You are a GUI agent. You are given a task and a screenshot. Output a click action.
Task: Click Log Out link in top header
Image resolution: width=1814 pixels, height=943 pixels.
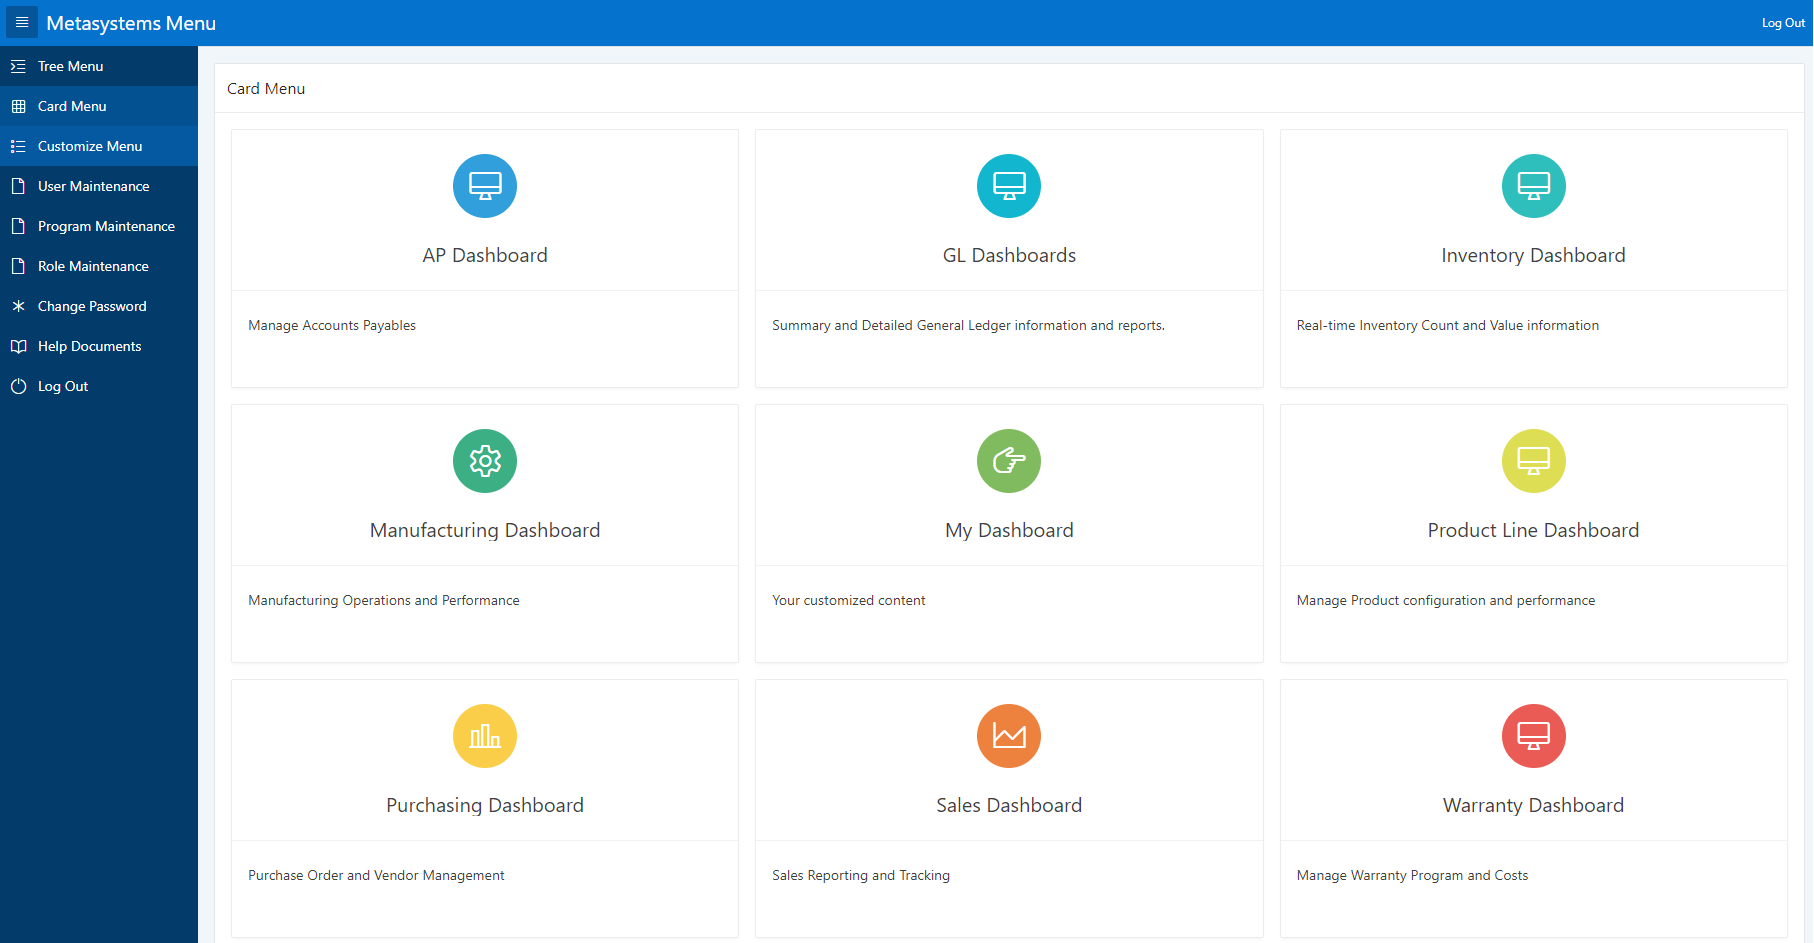[x=1783, y=23]
